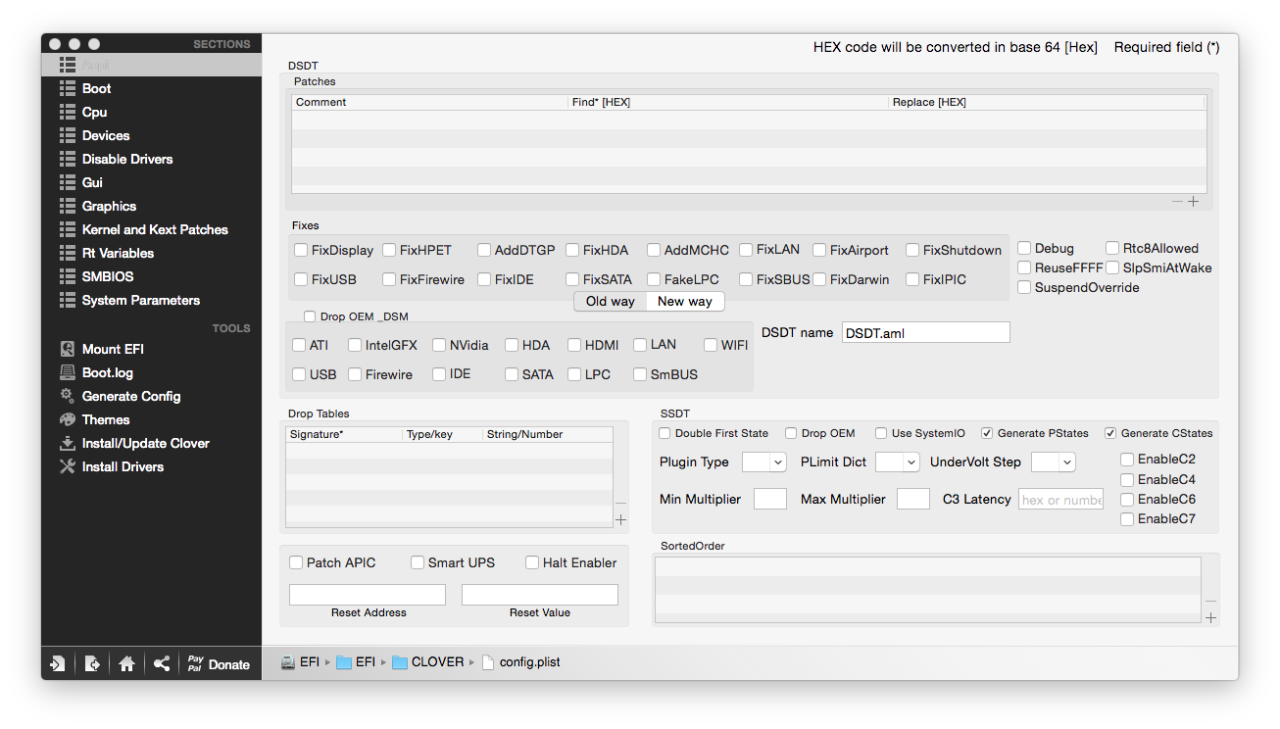This screenshot has width=1280, height=729.
Task: Open the PLimit Dict dropdown
Action: 897,462
